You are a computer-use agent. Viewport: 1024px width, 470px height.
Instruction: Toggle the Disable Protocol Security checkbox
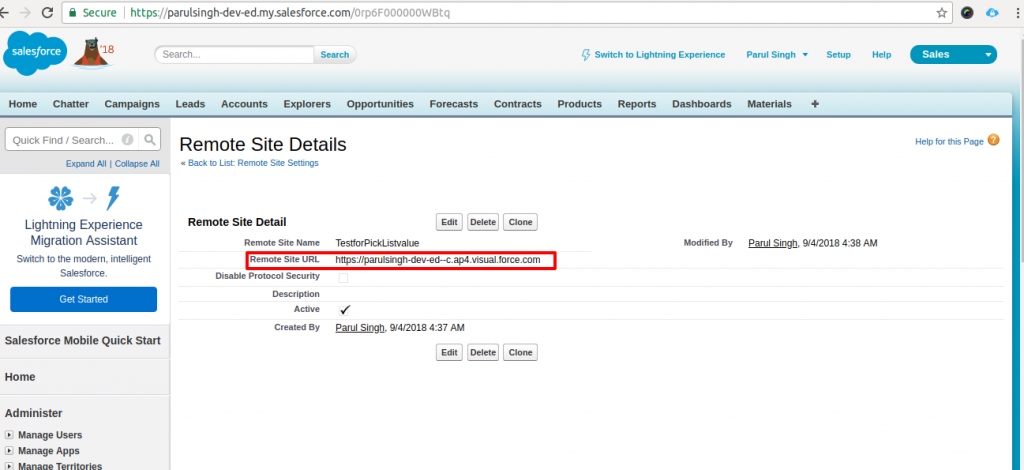click(x=344, y=277)
